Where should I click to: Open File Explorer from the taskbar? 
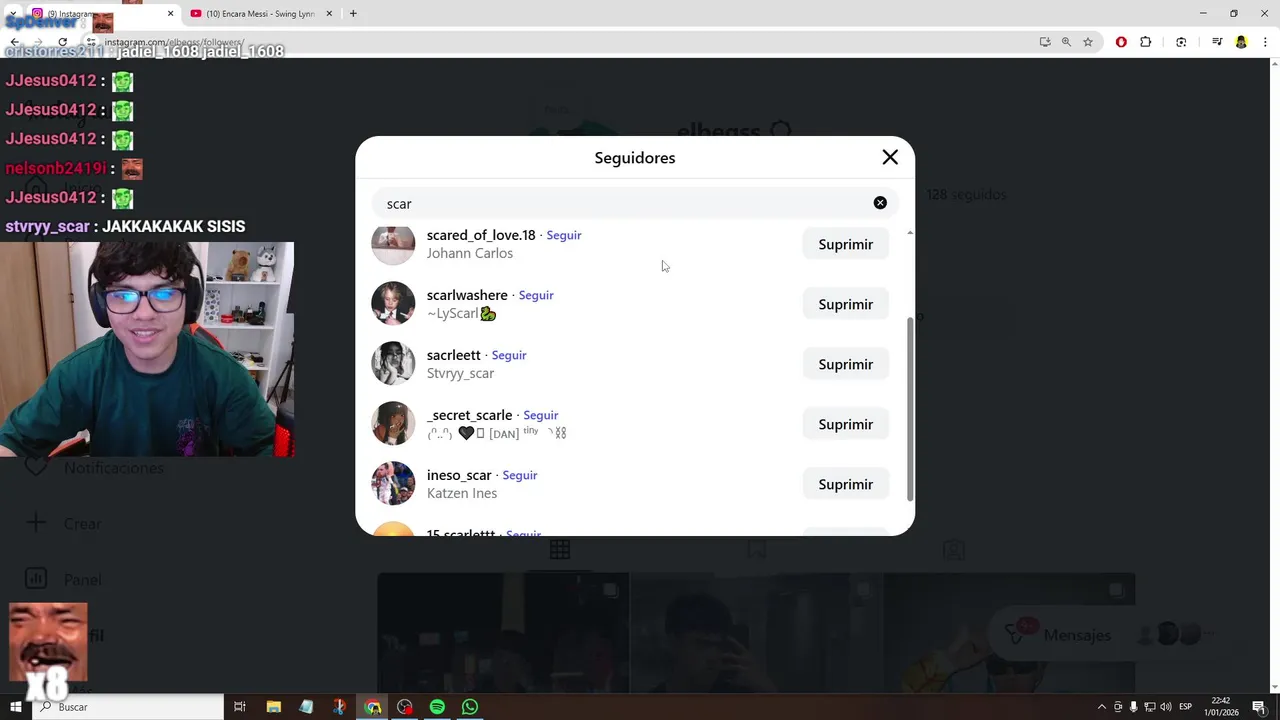(273, 707)
